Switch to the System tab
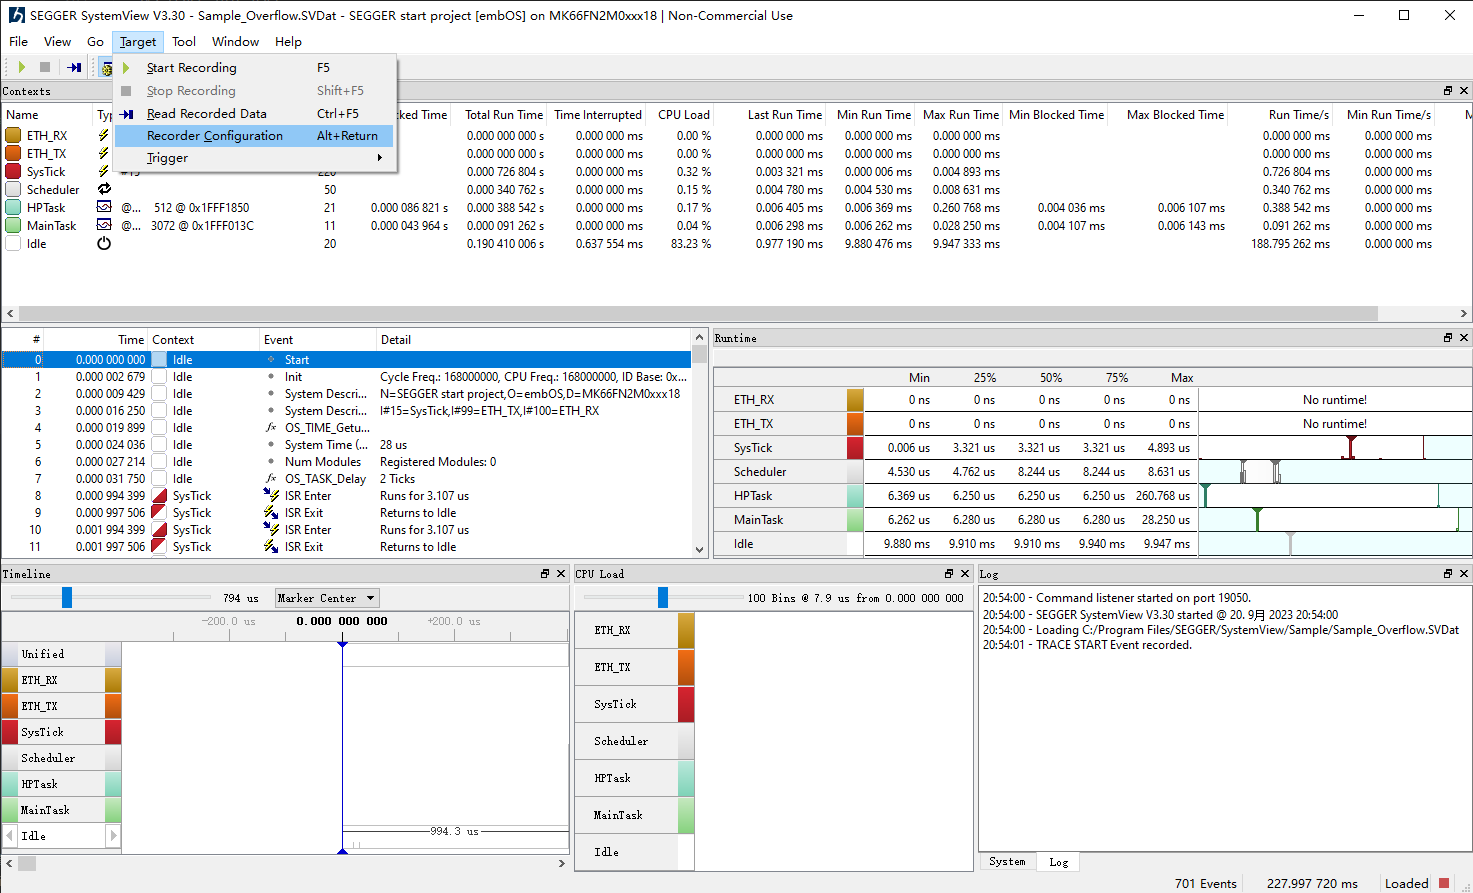 [x=1007, y=862]
